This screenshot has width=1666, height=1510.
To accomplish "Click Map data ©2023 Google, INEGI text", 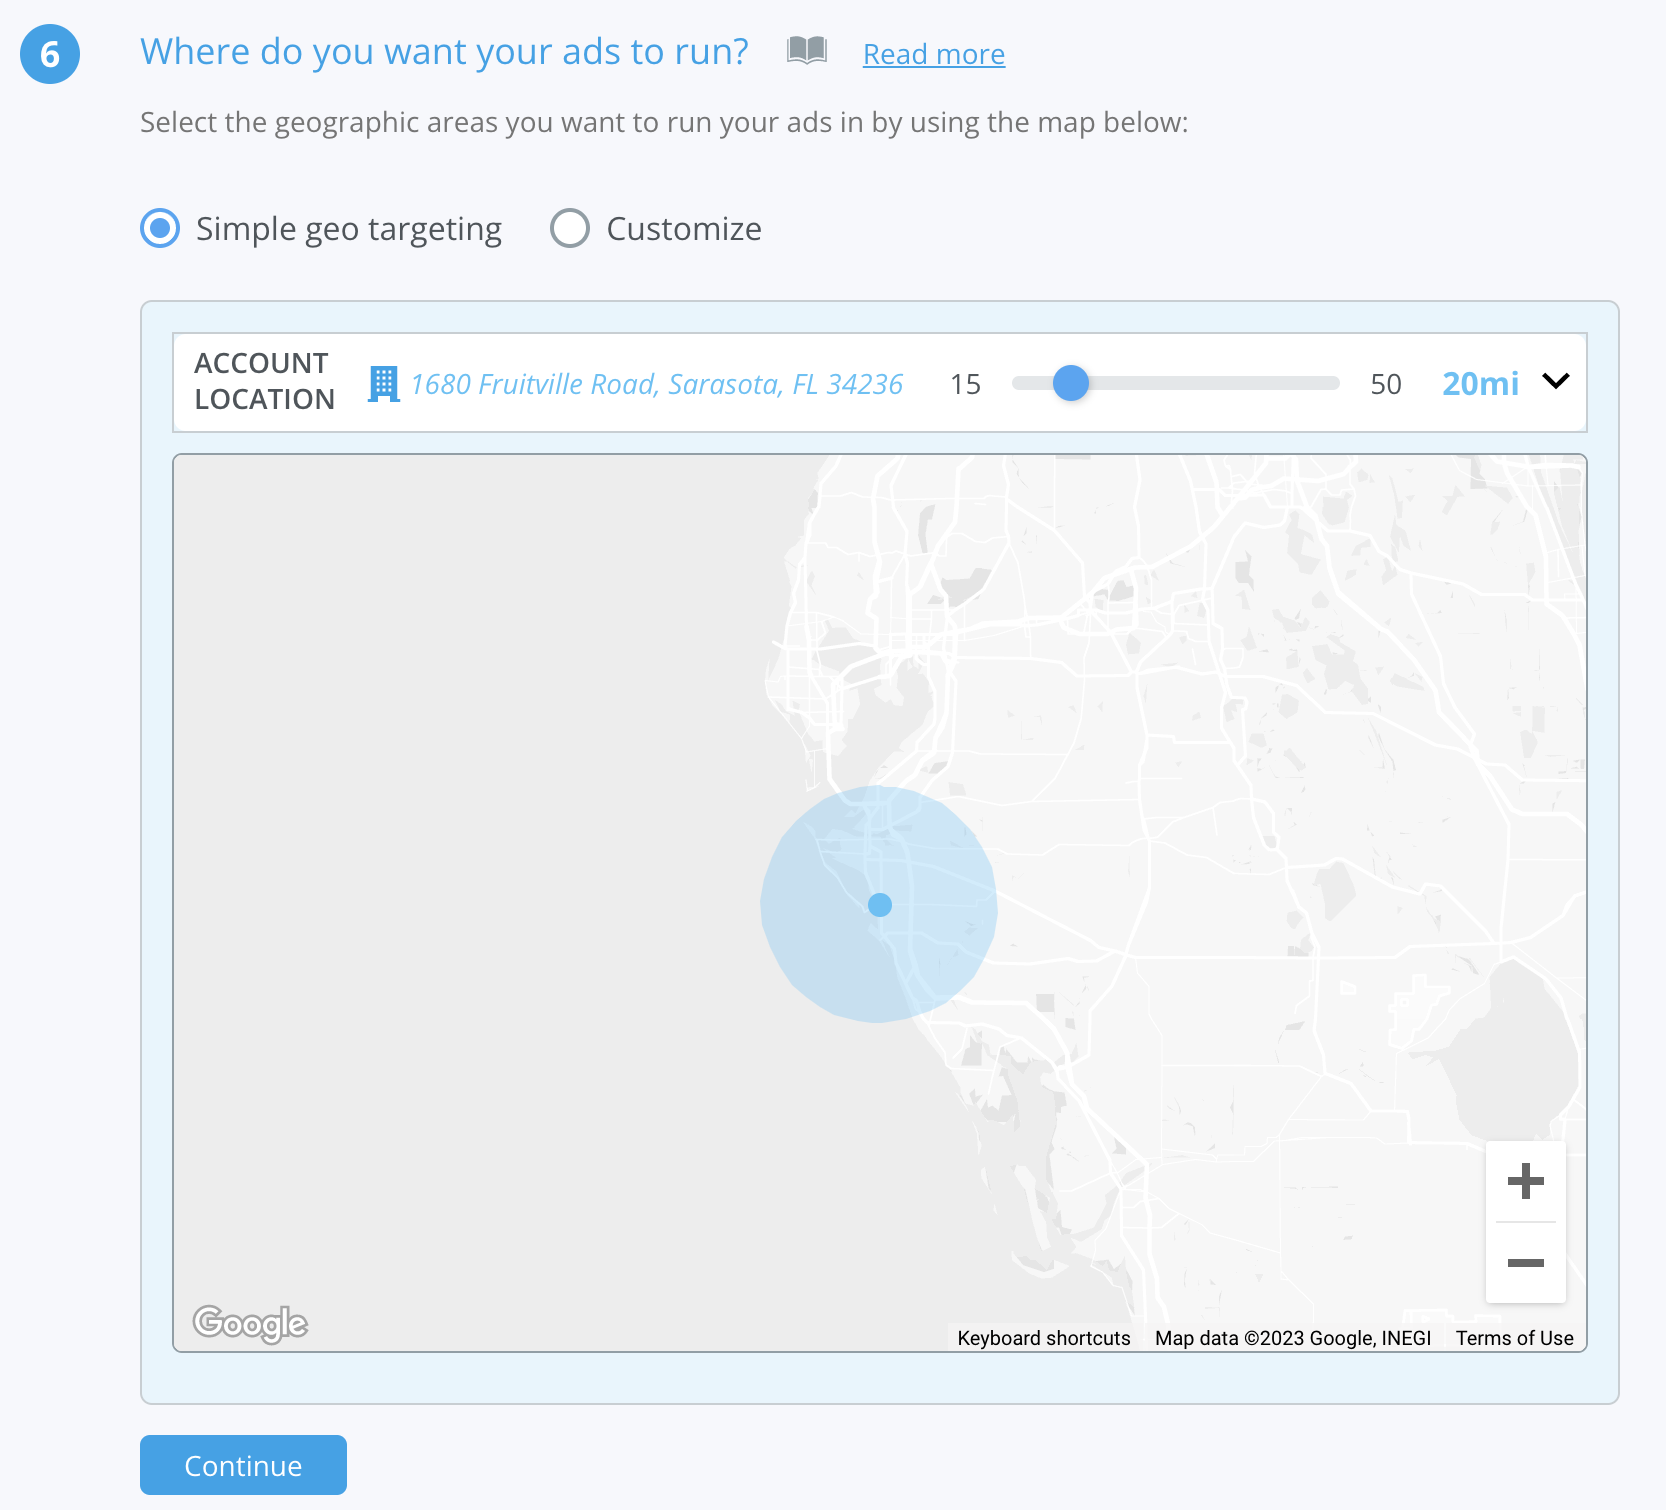I will (x=1293, y=1338).
